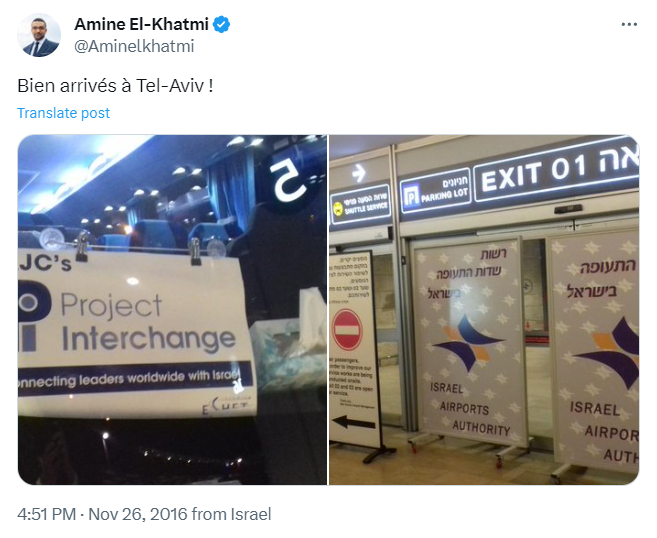Open the three-dot more options menu
The height and width of the screenshot is (538, 657).
click(629, 24)
